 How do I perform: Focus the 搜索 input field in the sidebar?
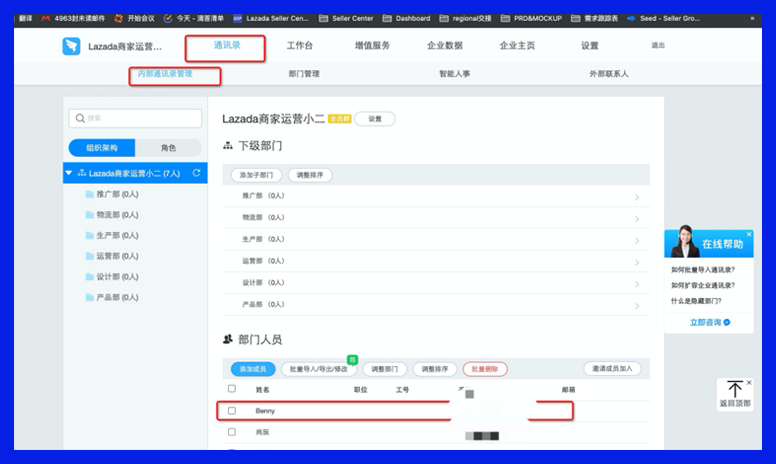pyautogui.click(x=135, y=118)
